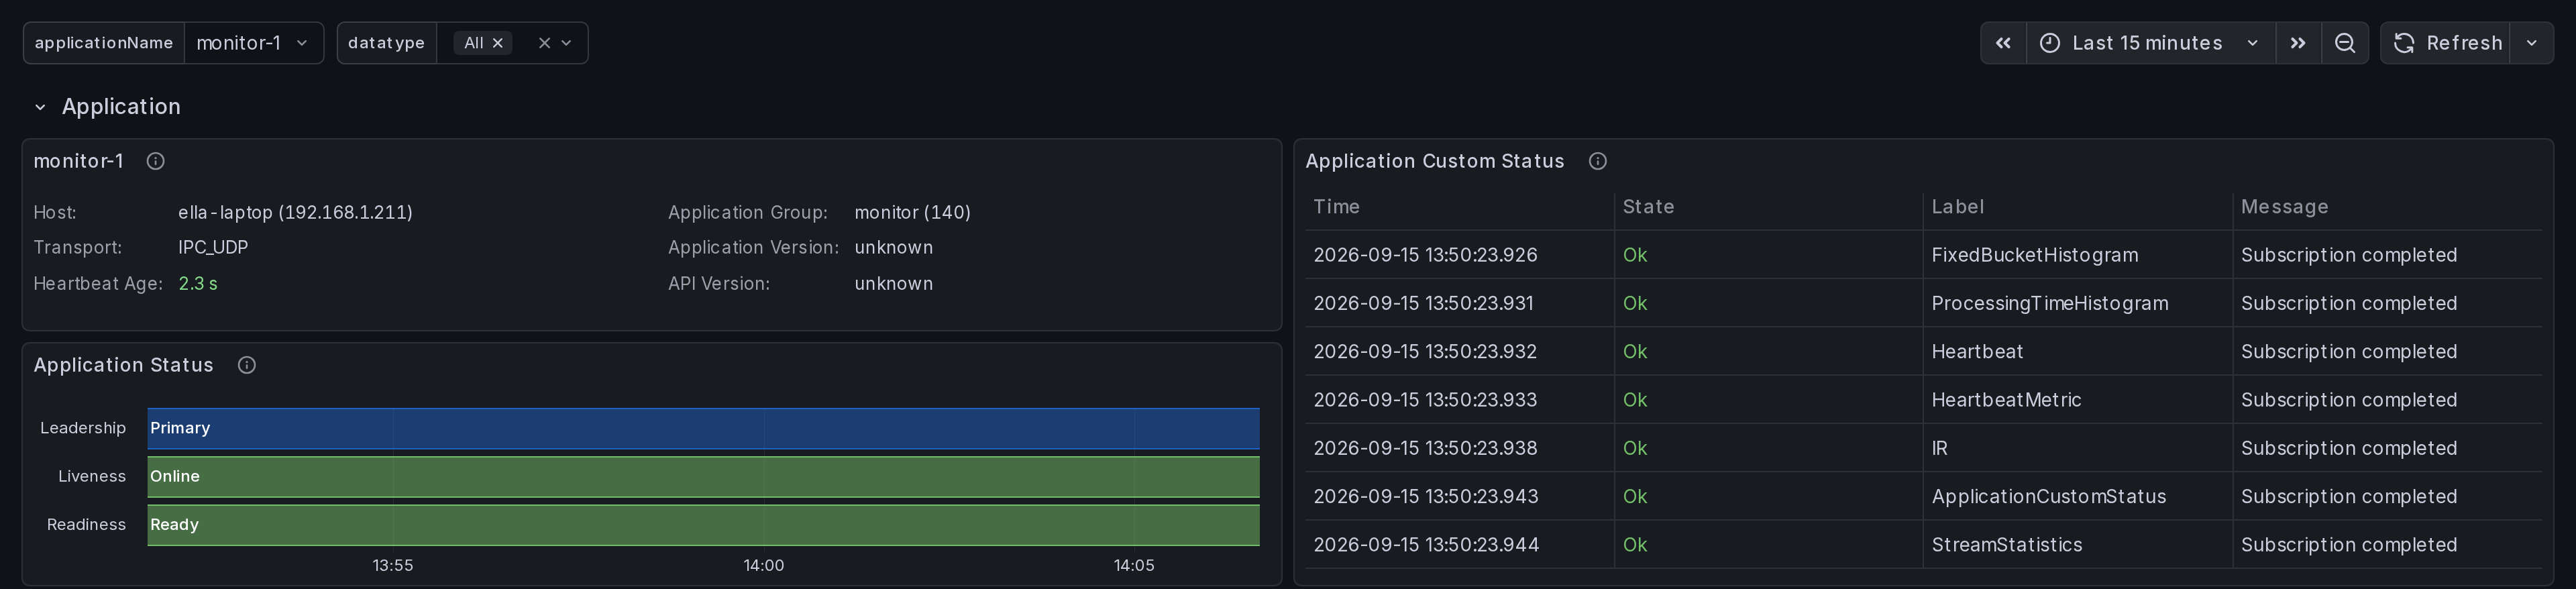The image size is (2576, 589).
Task: Click the Application Status panel title
Action: (124, 365)
